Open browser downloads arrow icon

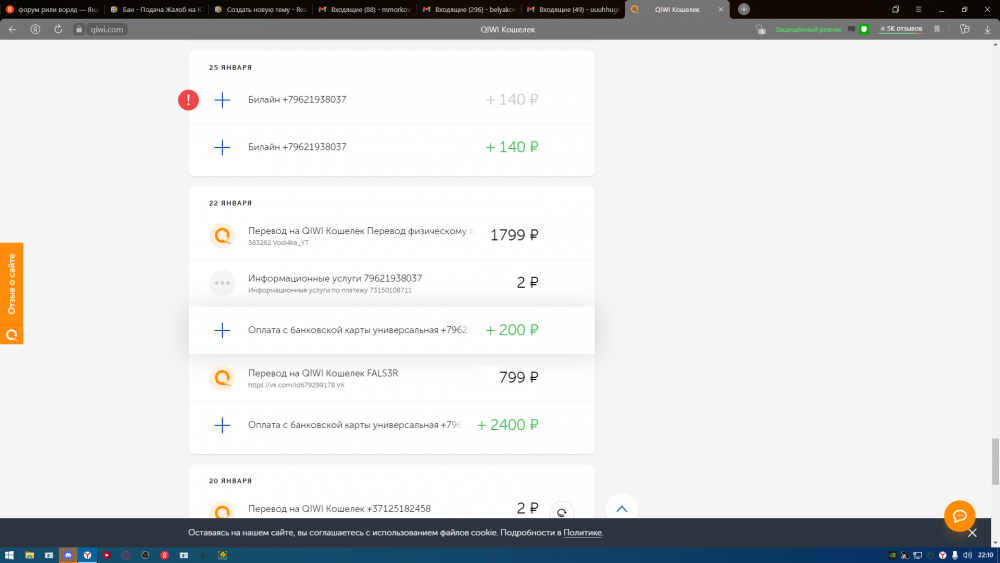[x=987, y=29]
